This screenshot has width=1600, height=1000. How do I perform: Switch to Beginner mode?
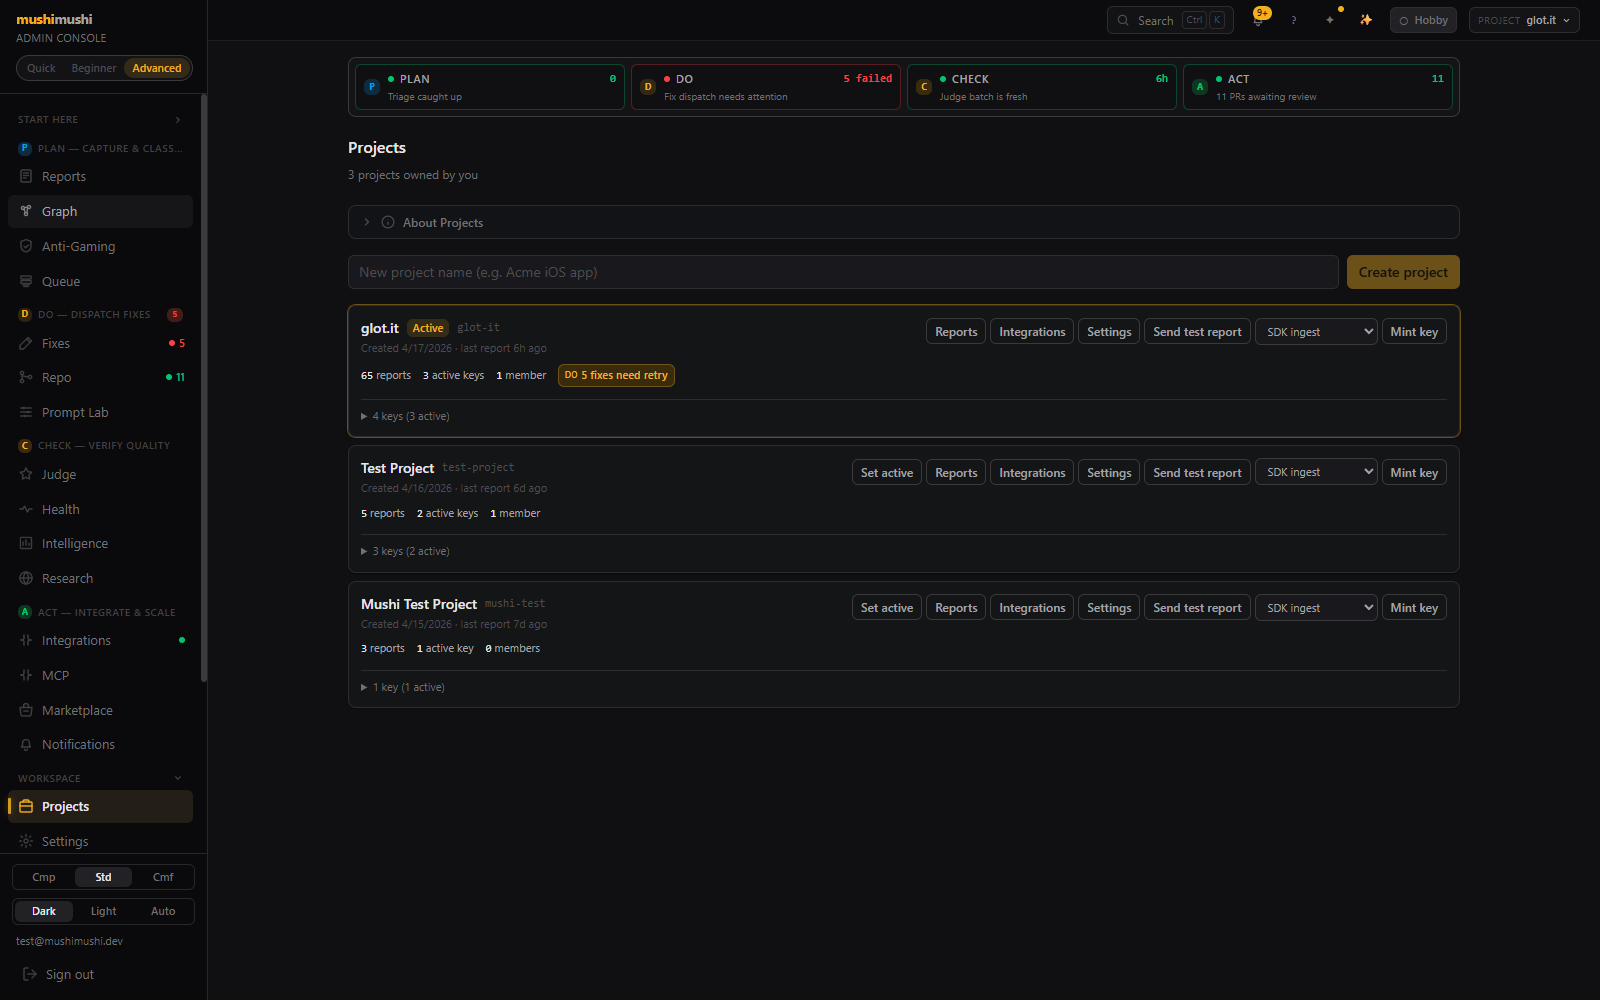pyautogui.click(x=94, y=68)
